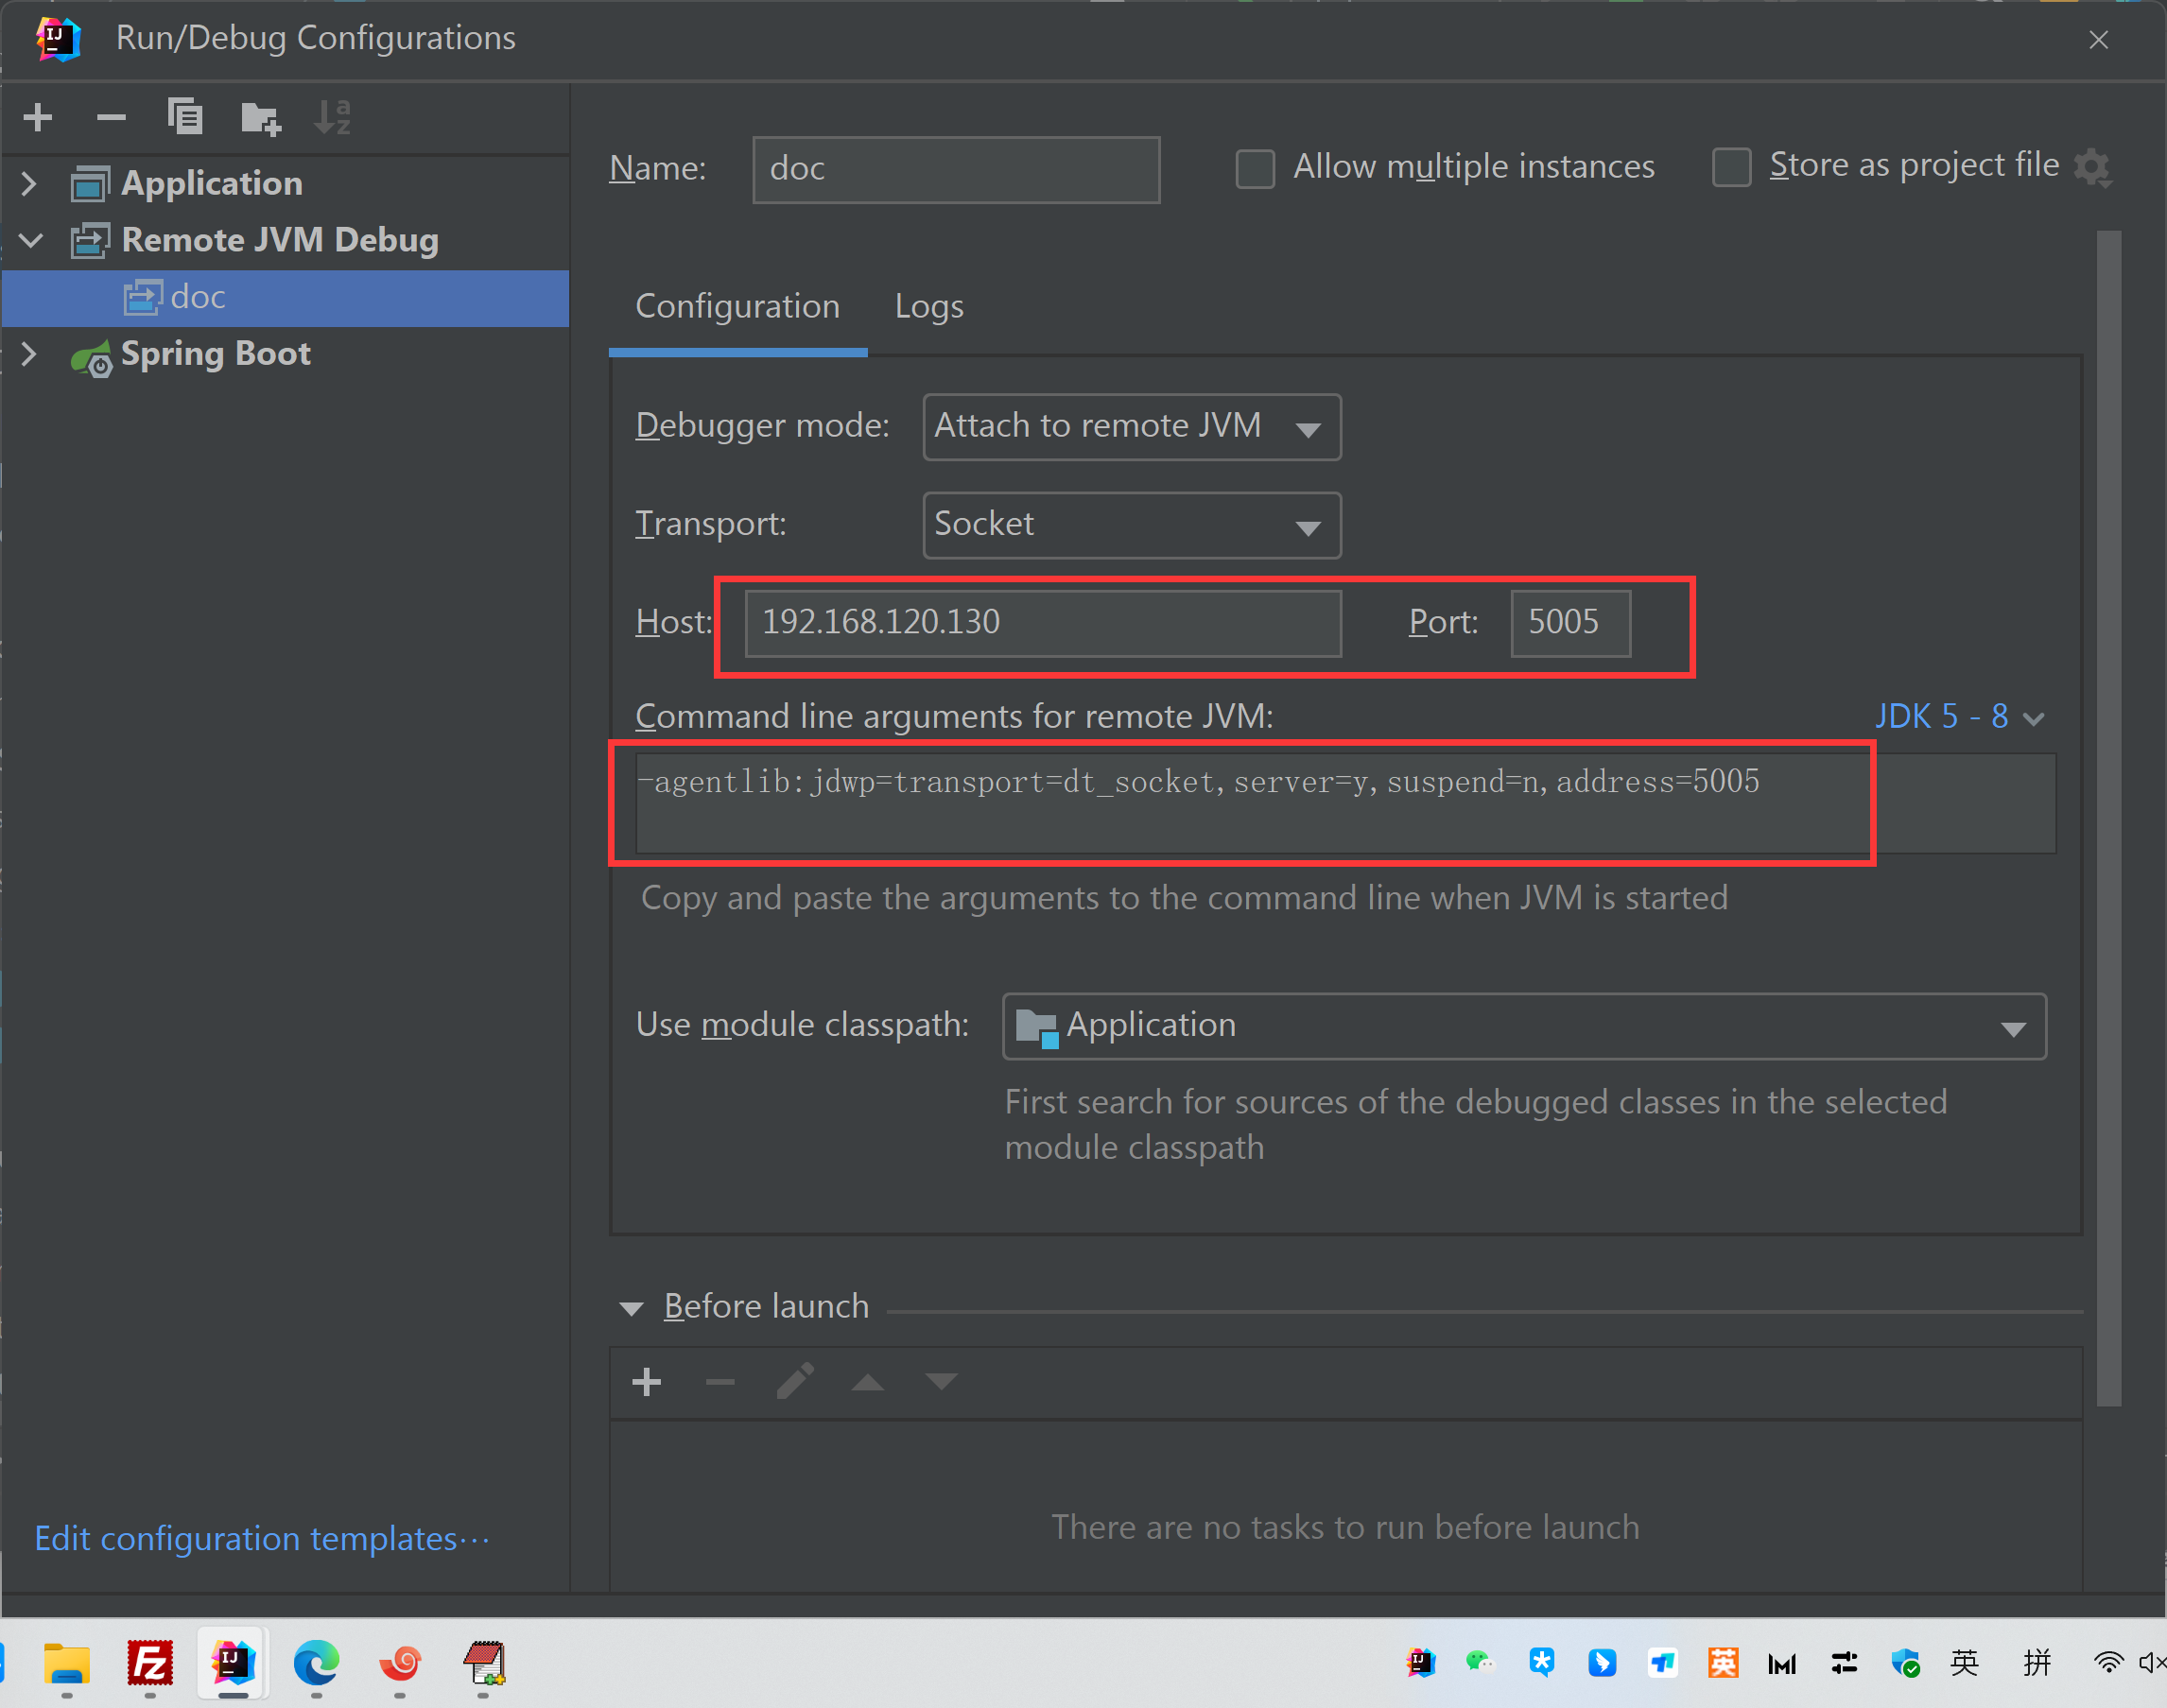The width and height of the screenshot is (2167, 1708).
Task: Open File Explorer from taskbar
Action: tap(67, 1663)
